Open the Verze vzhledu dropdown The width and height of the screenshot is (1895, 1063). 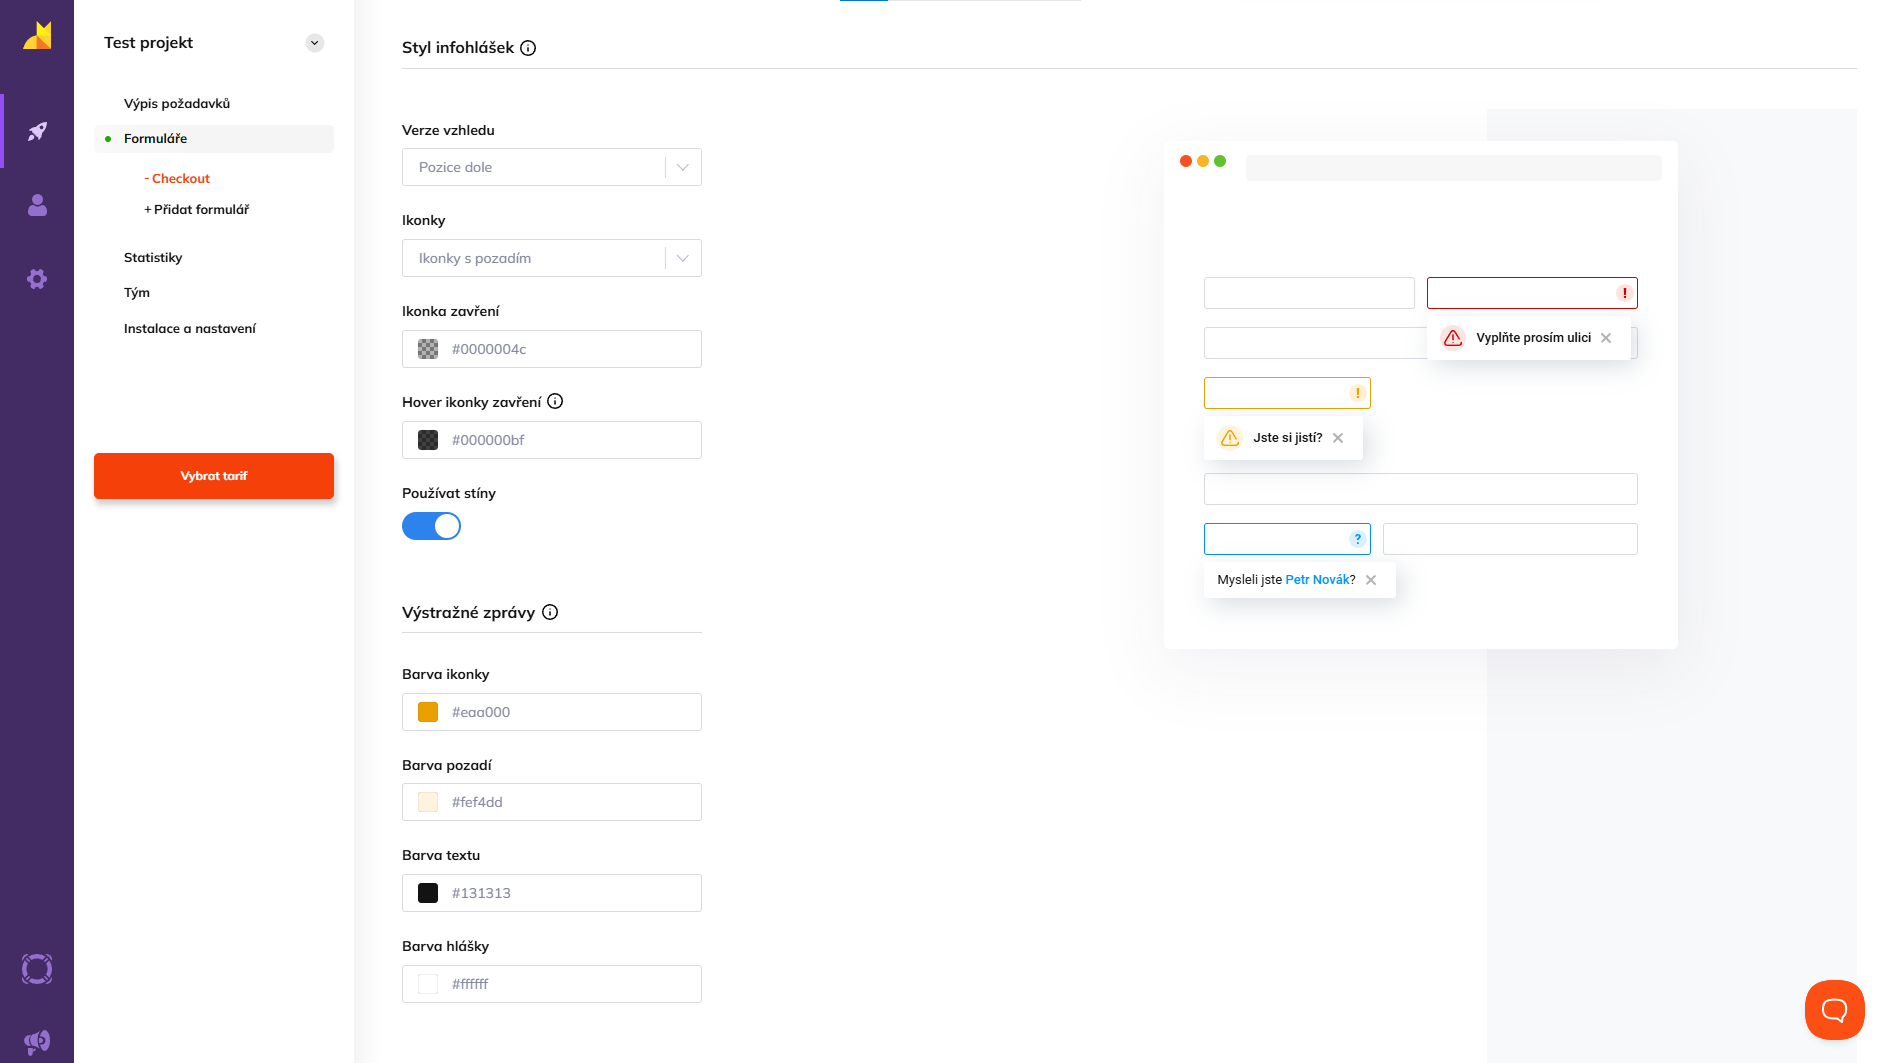(x=551, y=167)
